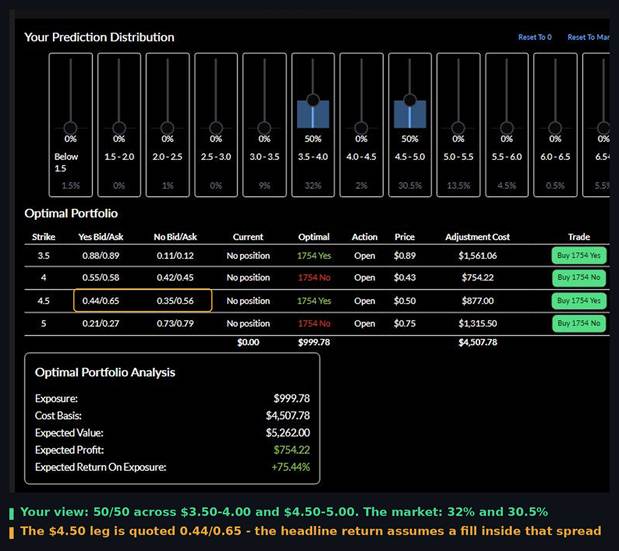This screenshot has width=619, height=551.
Task: Click the $754.22 adjustment cost cell
Action: tap(478, 277)
